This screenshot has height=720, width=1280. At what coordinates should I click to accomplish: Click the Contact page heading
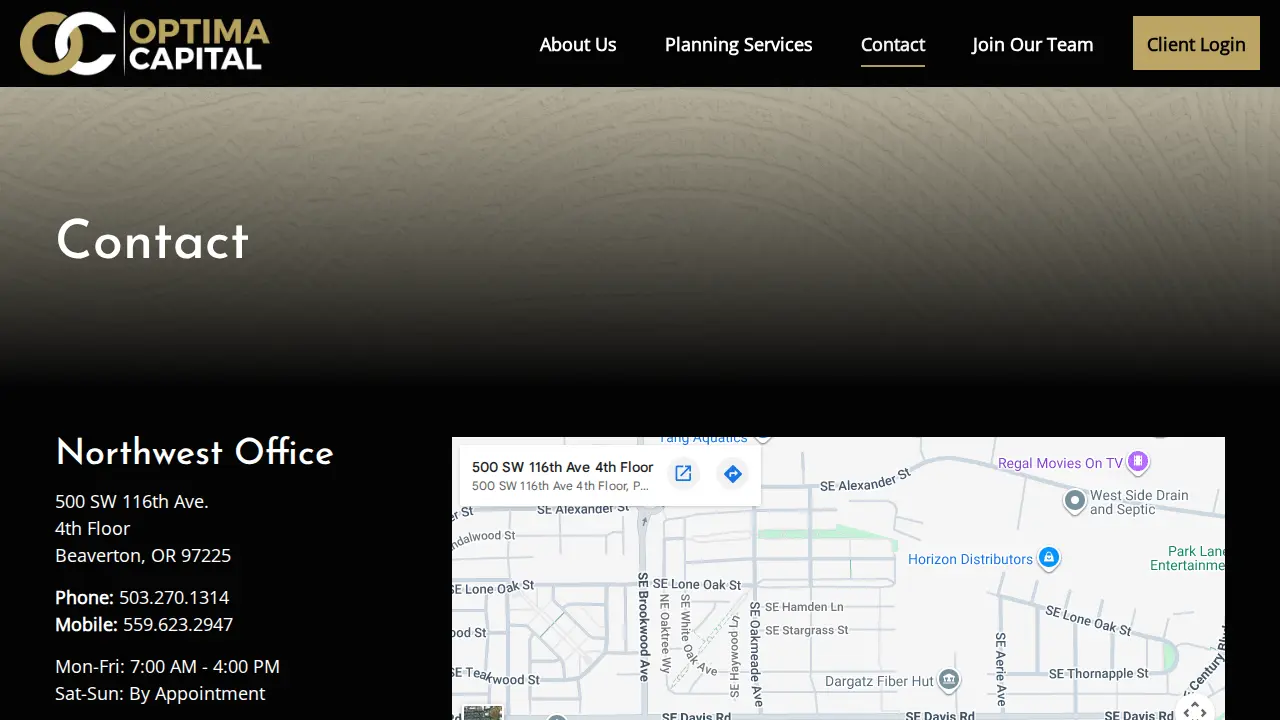(x=152, y=241)
